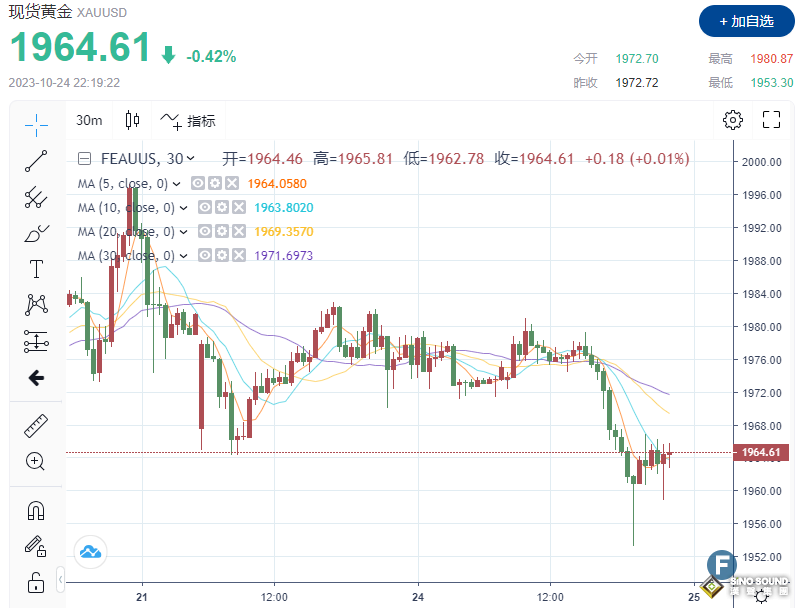The width and height of the screenshot is (798, 608).
Task: Hide the MA (5, close, 0) indicator
Action: (x=198, y=183)
